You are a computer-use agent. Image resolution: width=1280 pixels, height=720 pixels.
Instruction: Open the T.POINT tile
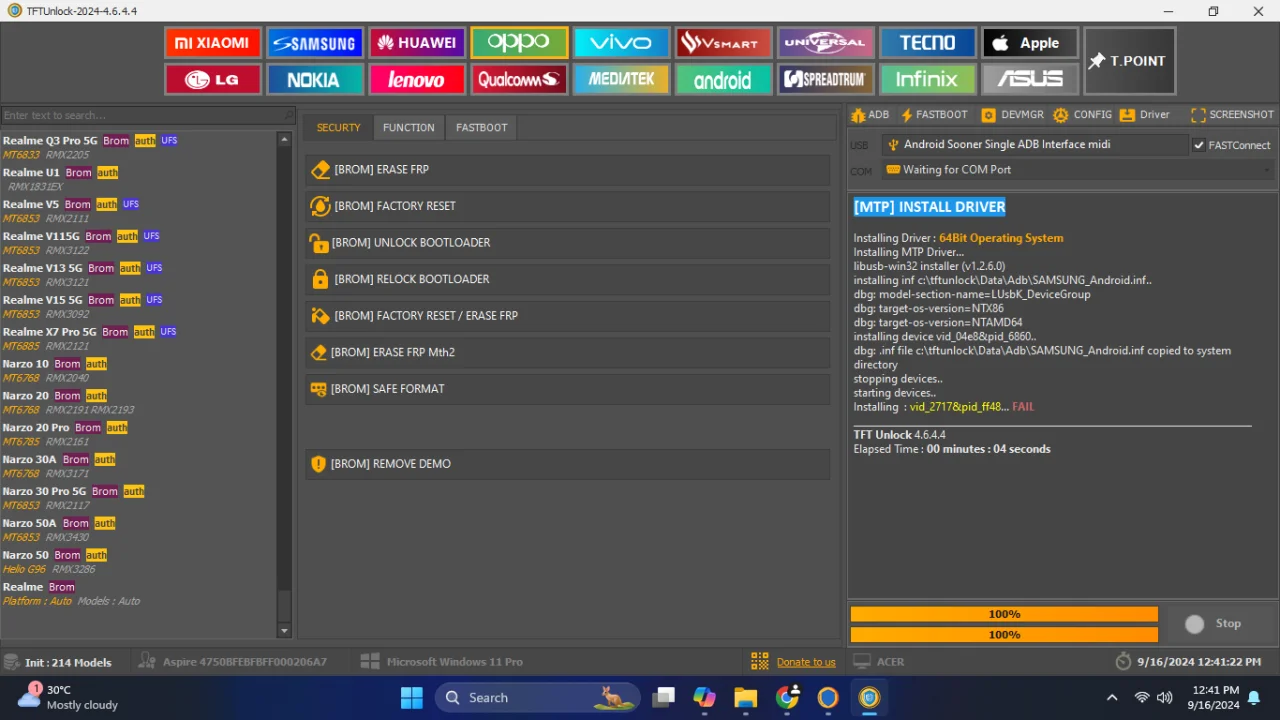1130,61
